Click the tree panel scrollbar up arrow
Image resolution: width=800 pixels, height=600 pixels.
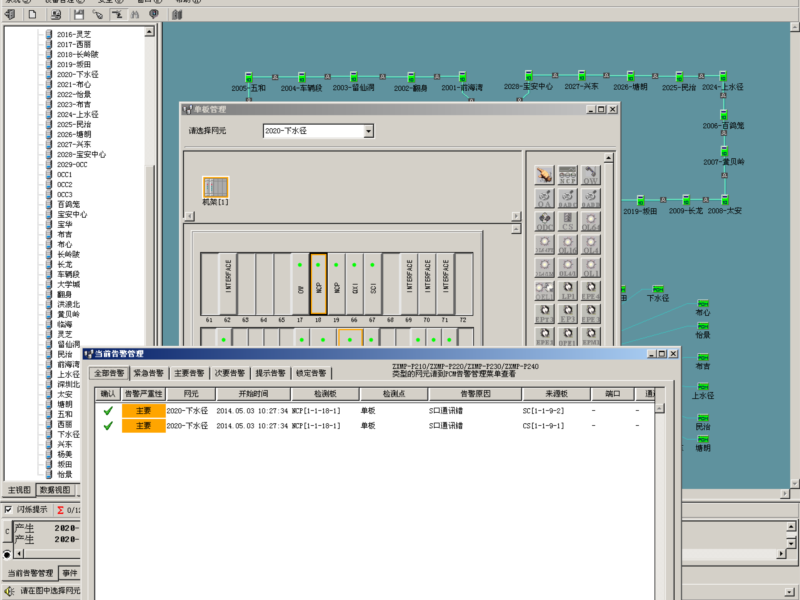coord(149,33)
